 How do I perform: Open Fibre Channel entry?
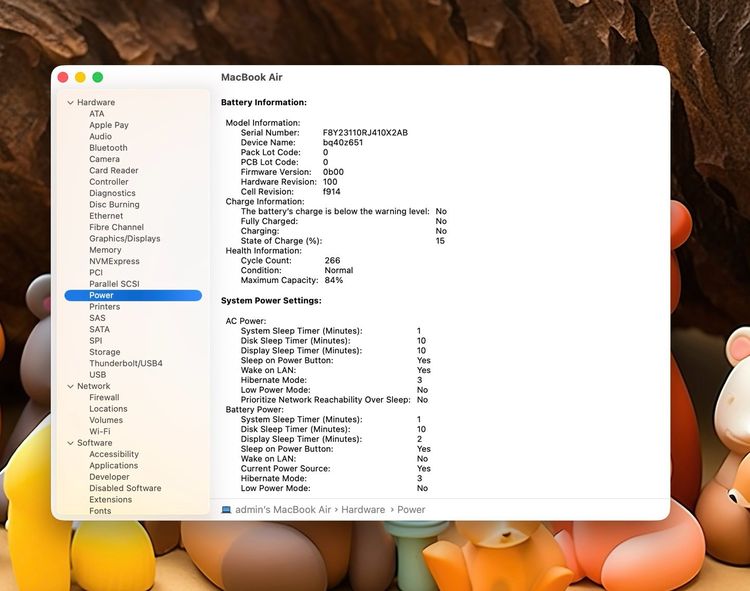pos(116,227)
